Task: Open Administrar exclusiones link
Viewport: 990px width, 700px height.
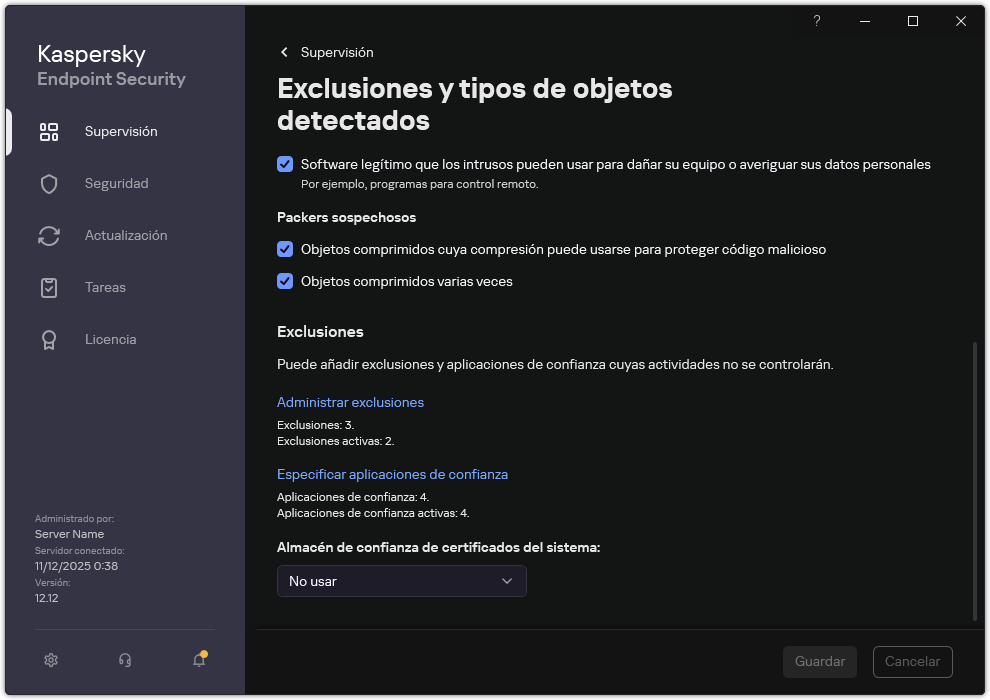Action: coord(350,402)
